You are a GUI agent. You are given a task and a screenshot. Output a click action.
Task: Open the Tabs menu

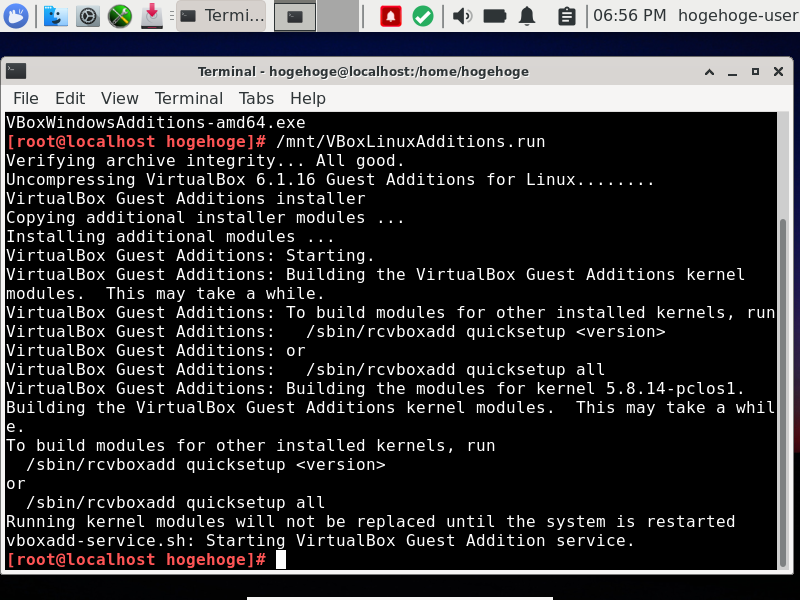click(257, 98)
